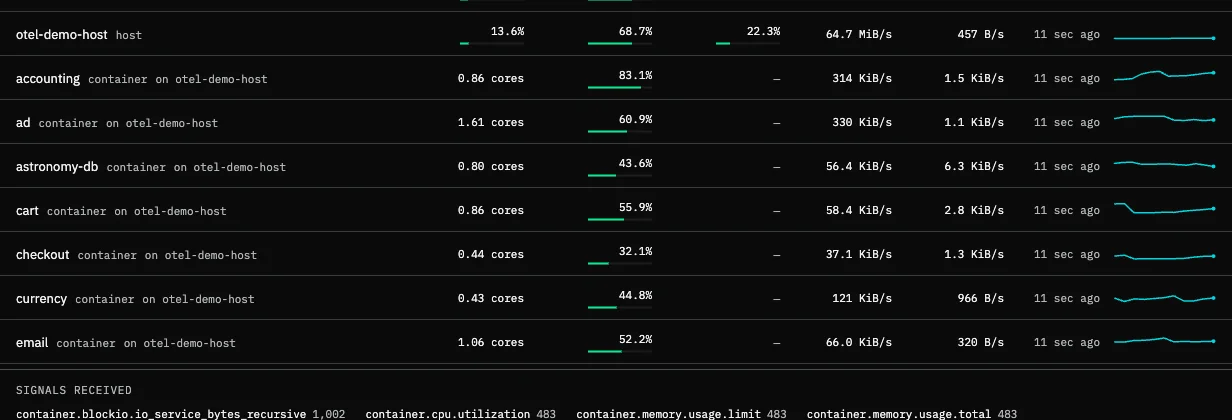Screen dimensions: 1232x420
Task: Click the "host" type label beside otel-demo-host
Action: (129, 35)
